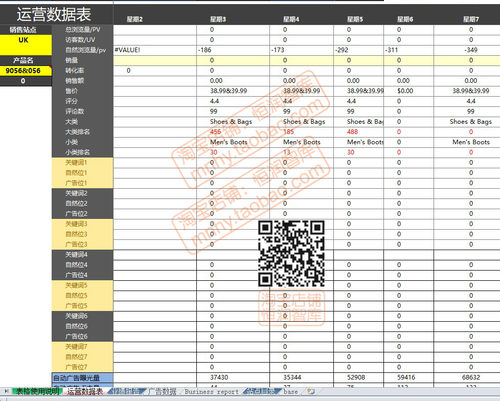Viewport: 500px width, 401px height.
Task: Select the -292 cell
Action: pos(359,50)
